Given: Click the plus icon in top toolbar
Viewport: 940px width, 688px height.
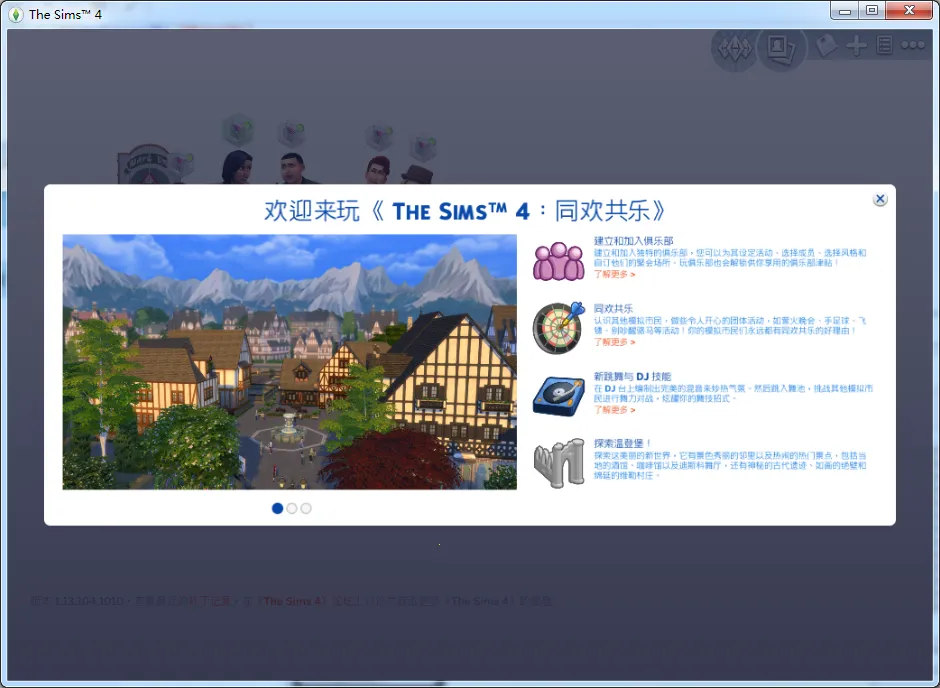Looking at the screenshot, I should [856, 46].
